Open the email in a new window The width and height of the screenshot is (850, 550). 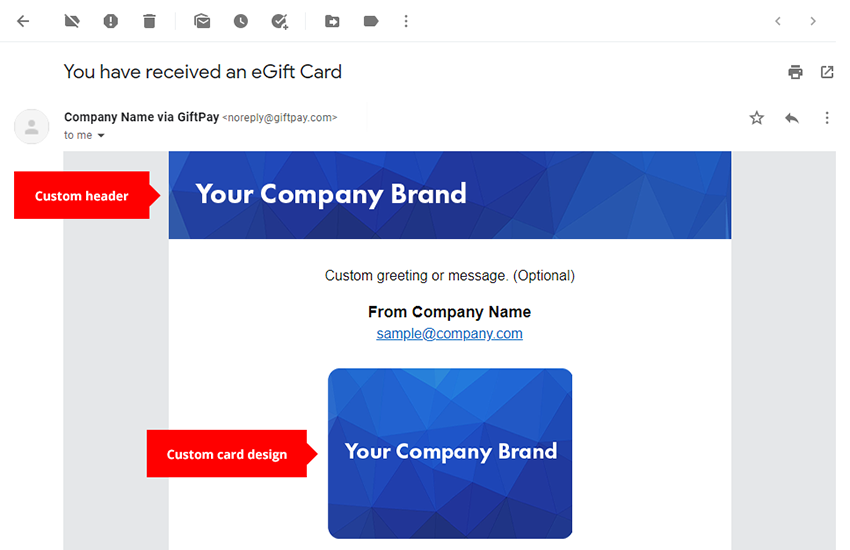[827, 72]
